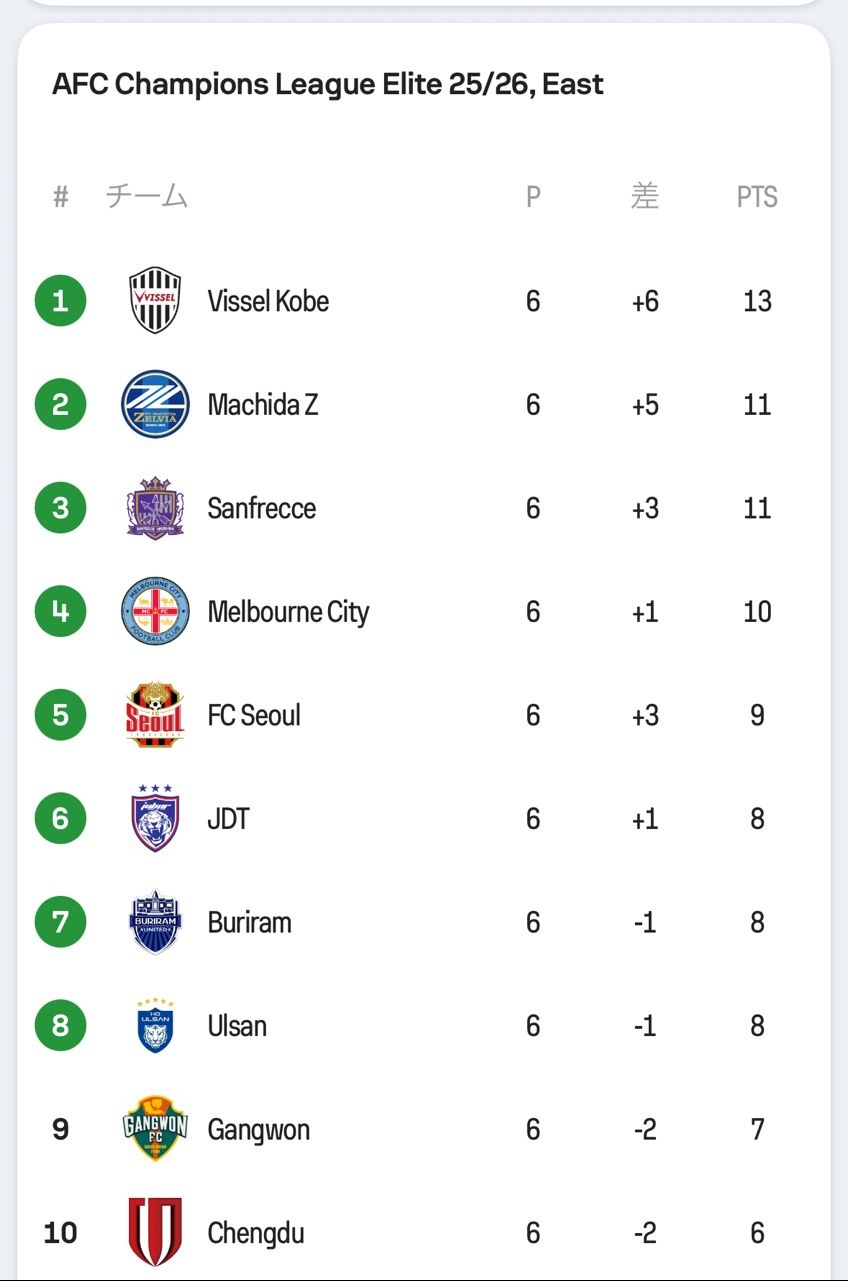This screenshot has width=848, height=1281.
Task: Open the Chengdu red crest
Action: click(155, 1232)
